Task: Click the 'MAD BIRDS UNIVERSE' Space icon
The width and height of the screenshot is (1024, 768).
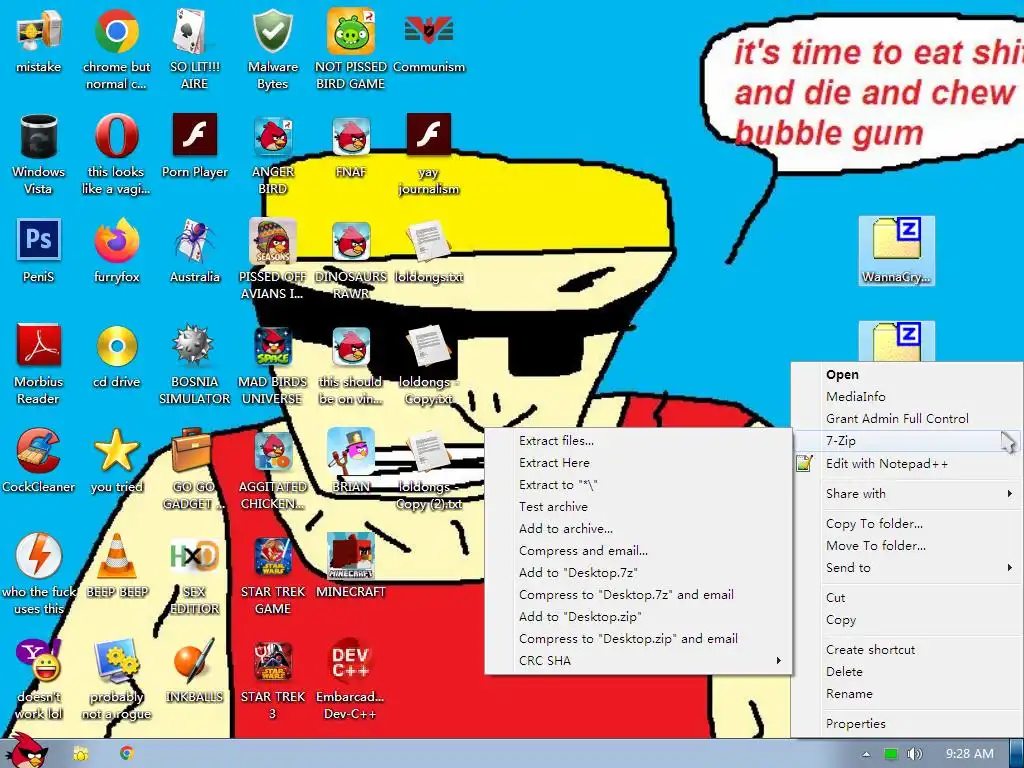Action: tap(272, 346)
